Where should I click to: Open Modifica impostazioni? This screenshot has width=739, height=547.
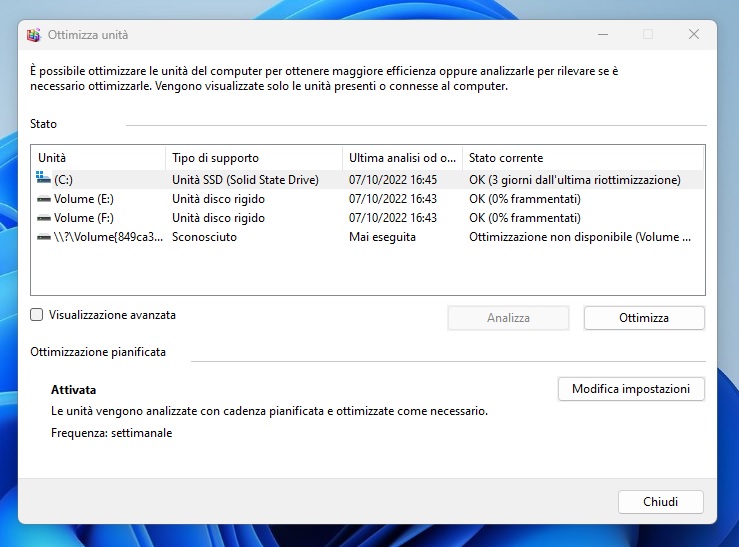pyautogui.click(x=631, y=389)
